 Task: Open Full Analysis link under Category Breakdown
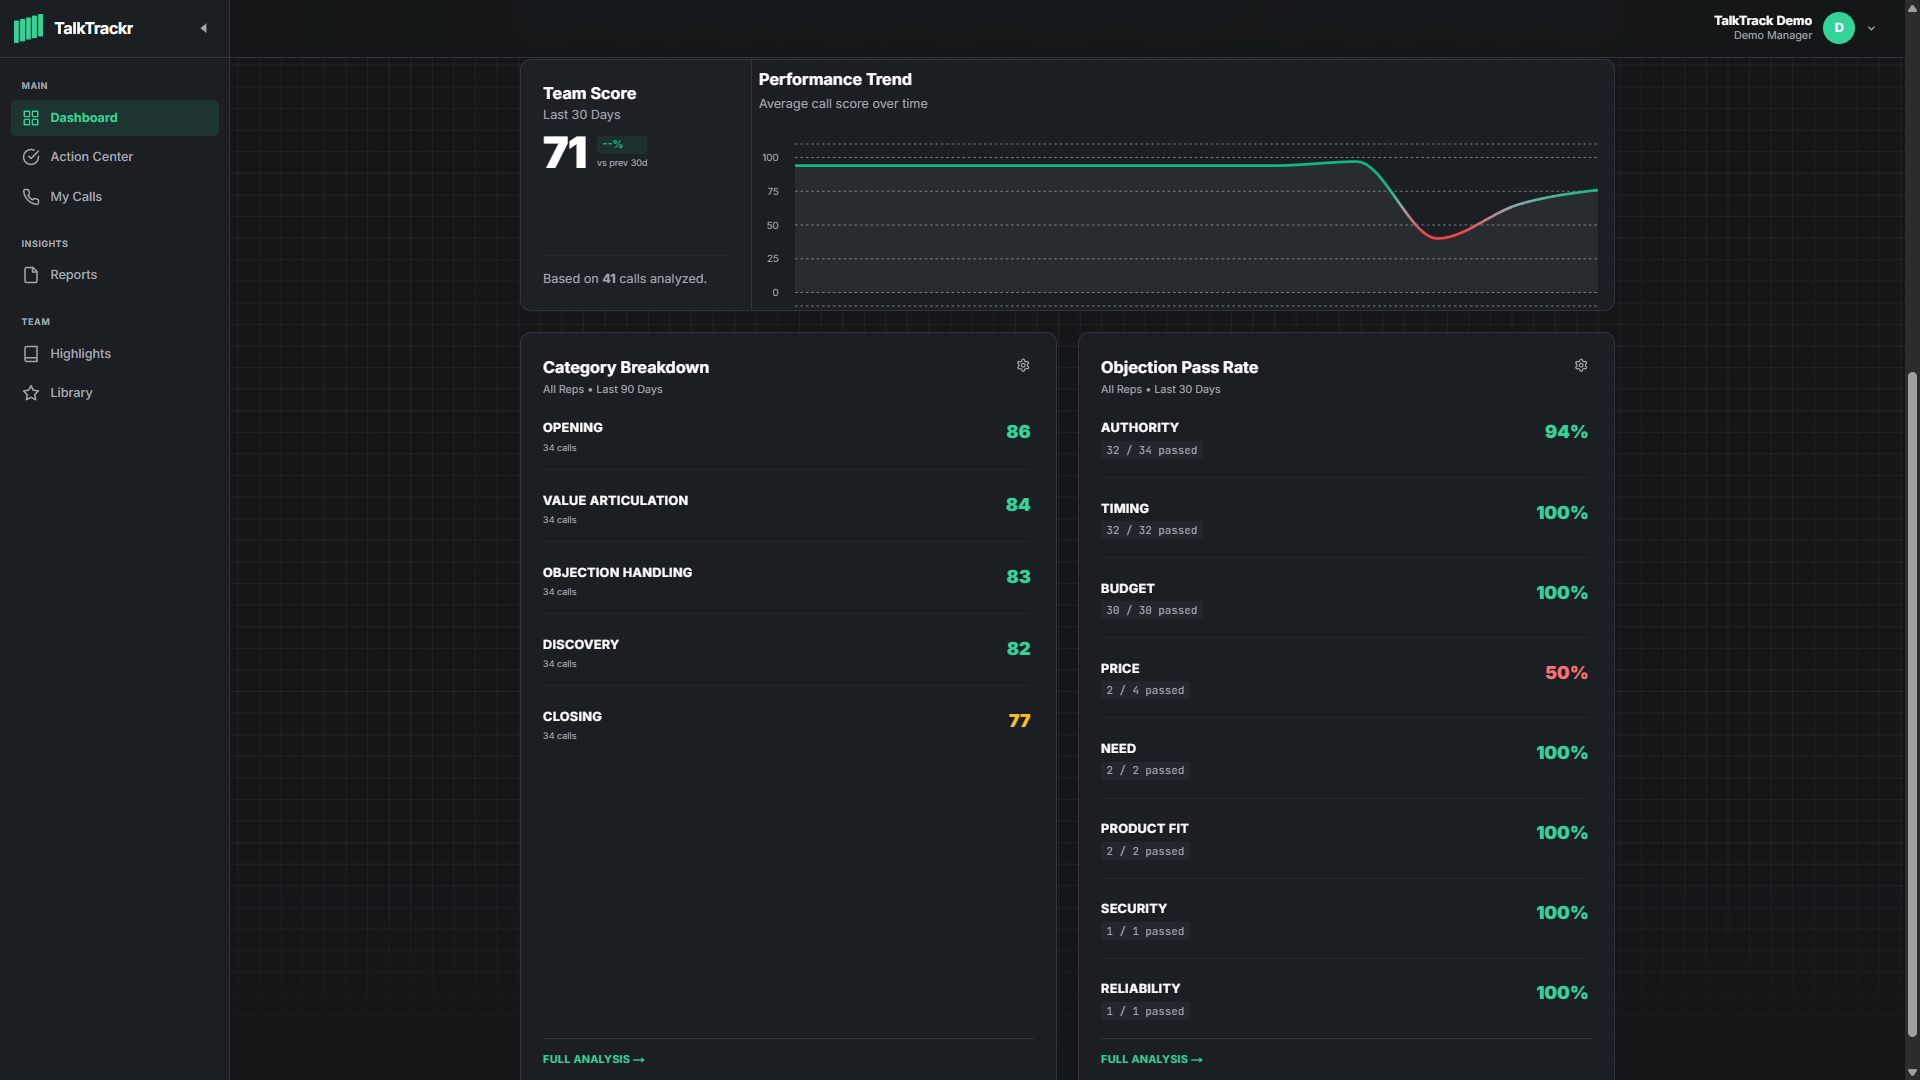coord(593,1059)
